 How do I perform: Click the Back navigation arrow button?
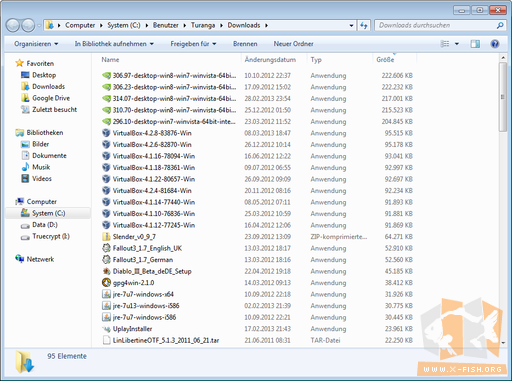pyautogui.click(x=13, y=25)
